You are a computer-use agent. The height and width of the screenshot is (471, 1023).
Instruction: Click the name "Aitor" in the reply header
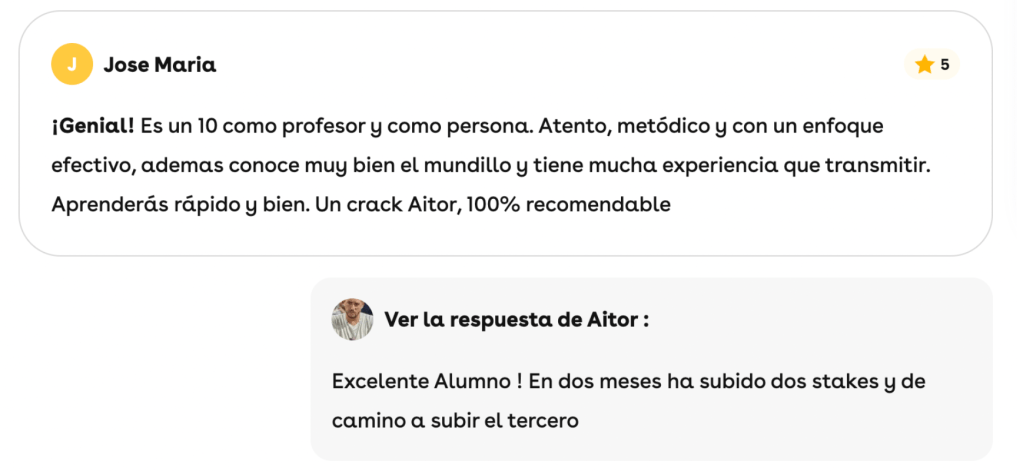[610, 320]
